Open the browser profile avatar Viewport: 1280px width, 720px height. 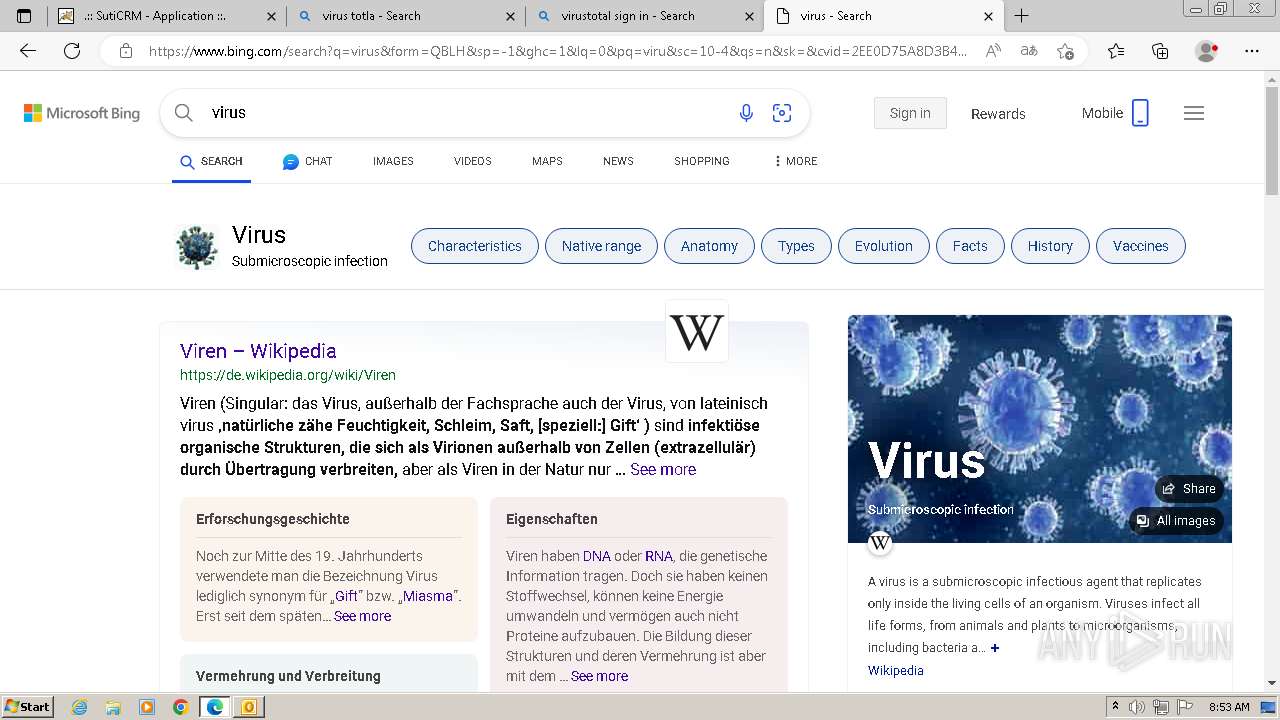coord(1207,51)
